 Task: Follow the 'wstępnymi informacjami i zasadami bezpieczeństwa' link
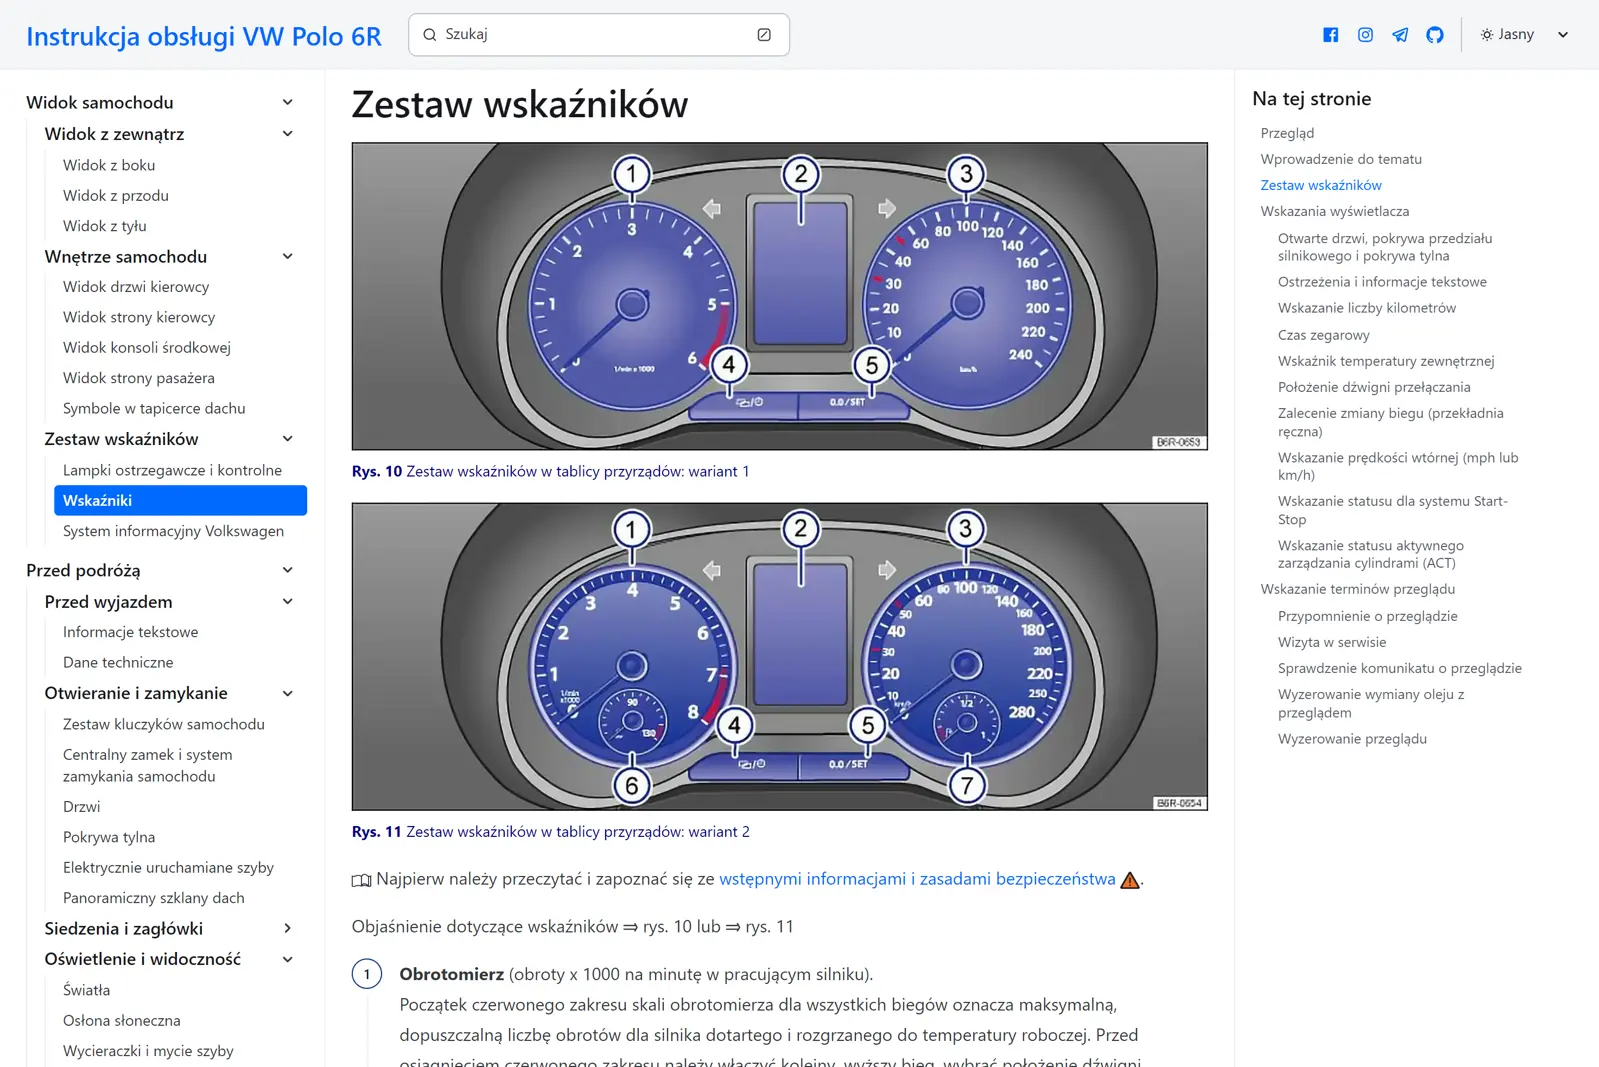917,879
